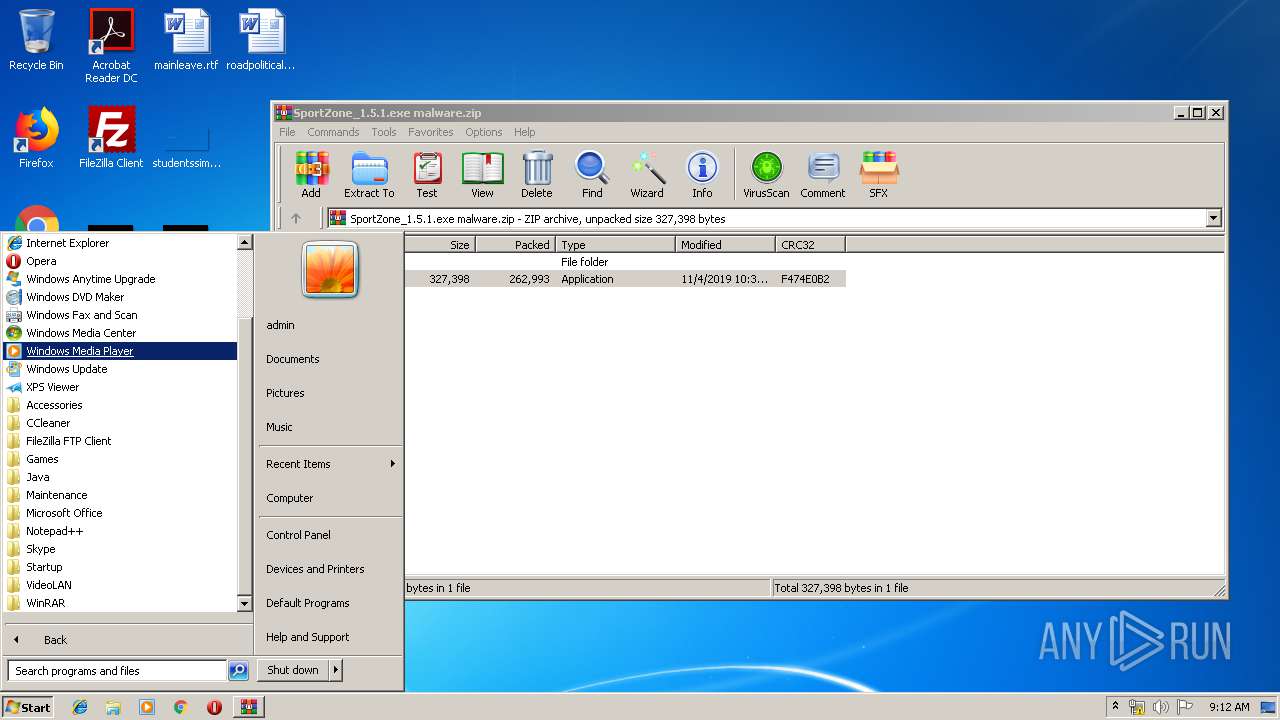
Task: Expand the archive path dropdown
Action: pos(1213,218)
